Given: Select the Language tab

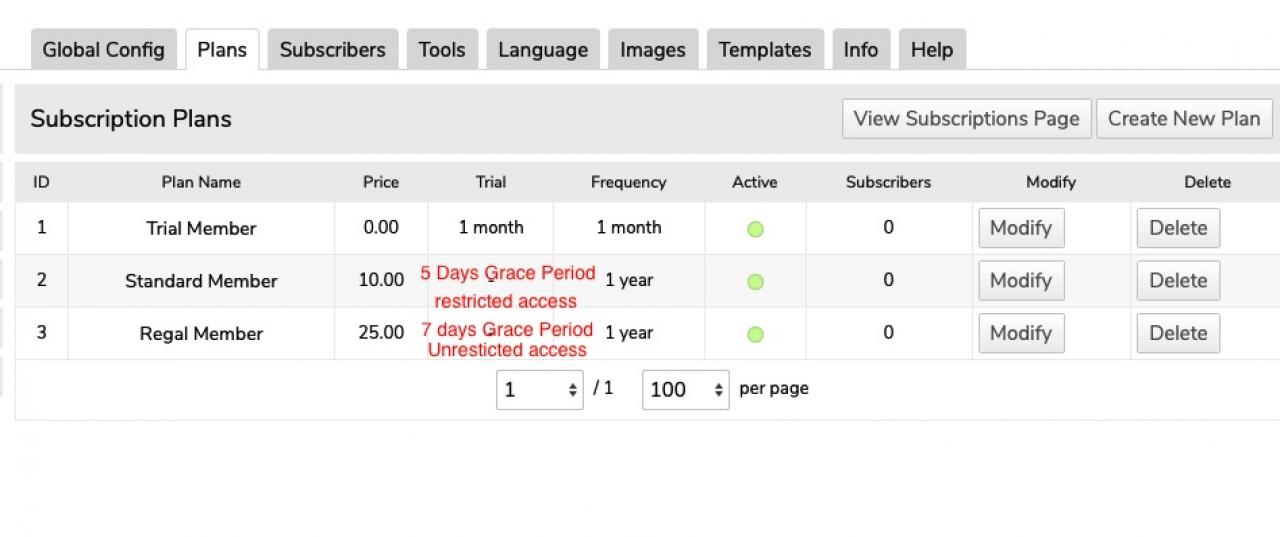Looking at the screenshot, I should tap(543, 50).
